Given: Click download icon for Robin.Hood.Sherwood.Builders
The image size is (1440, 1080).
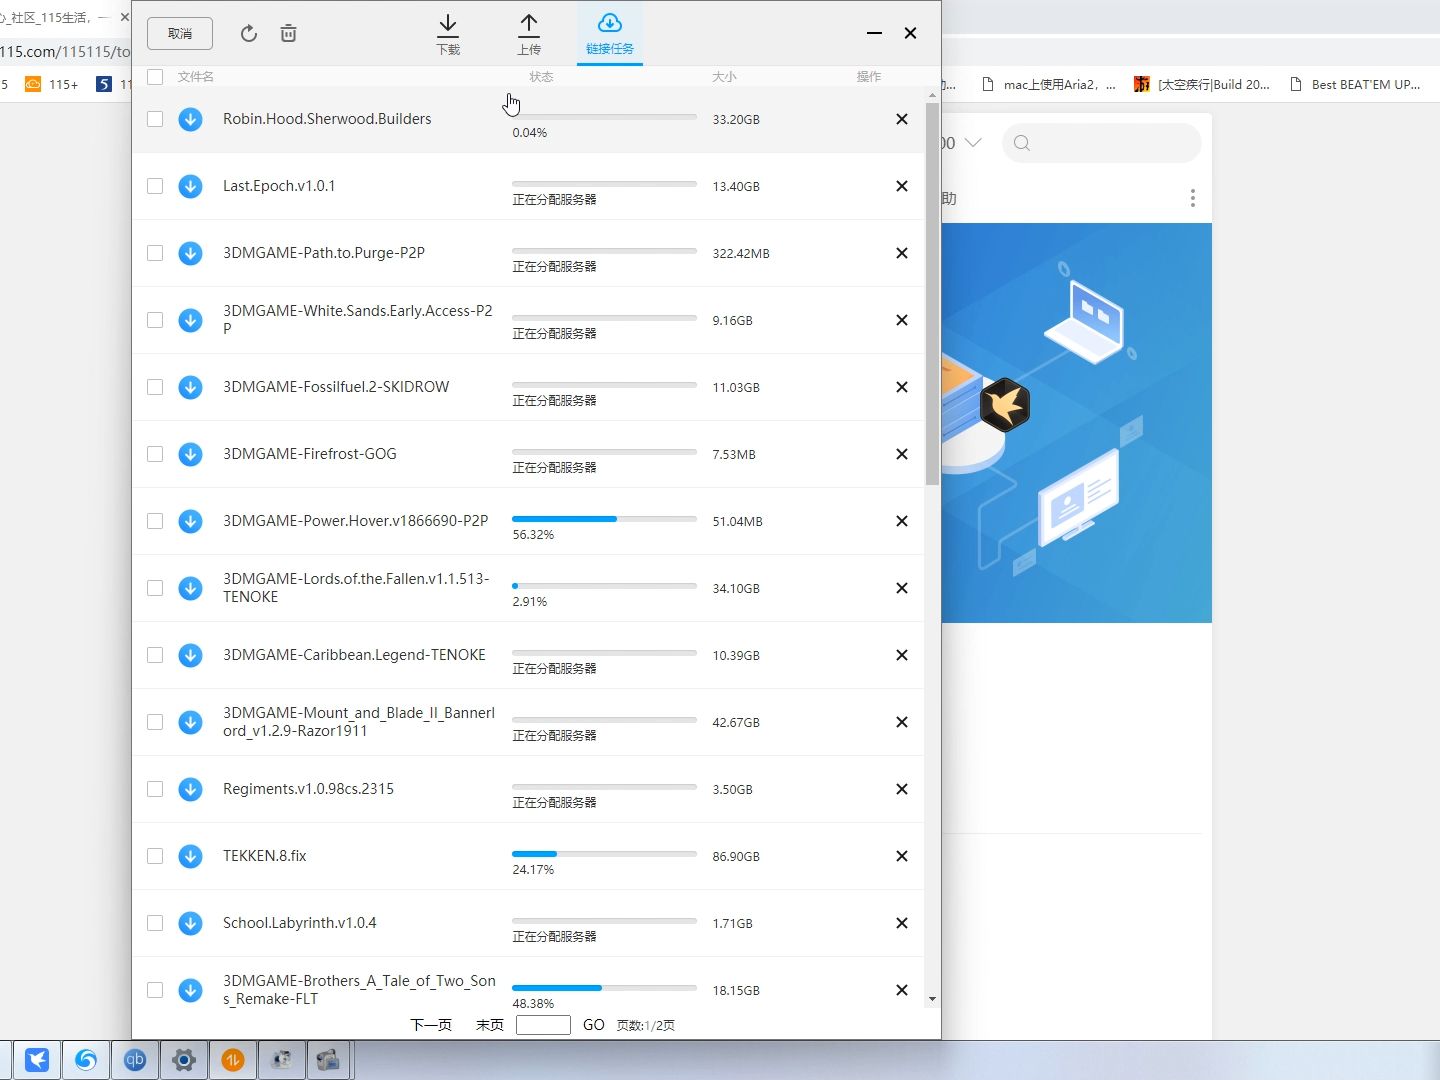Looking at the screenshot, I should coord(190,119).
